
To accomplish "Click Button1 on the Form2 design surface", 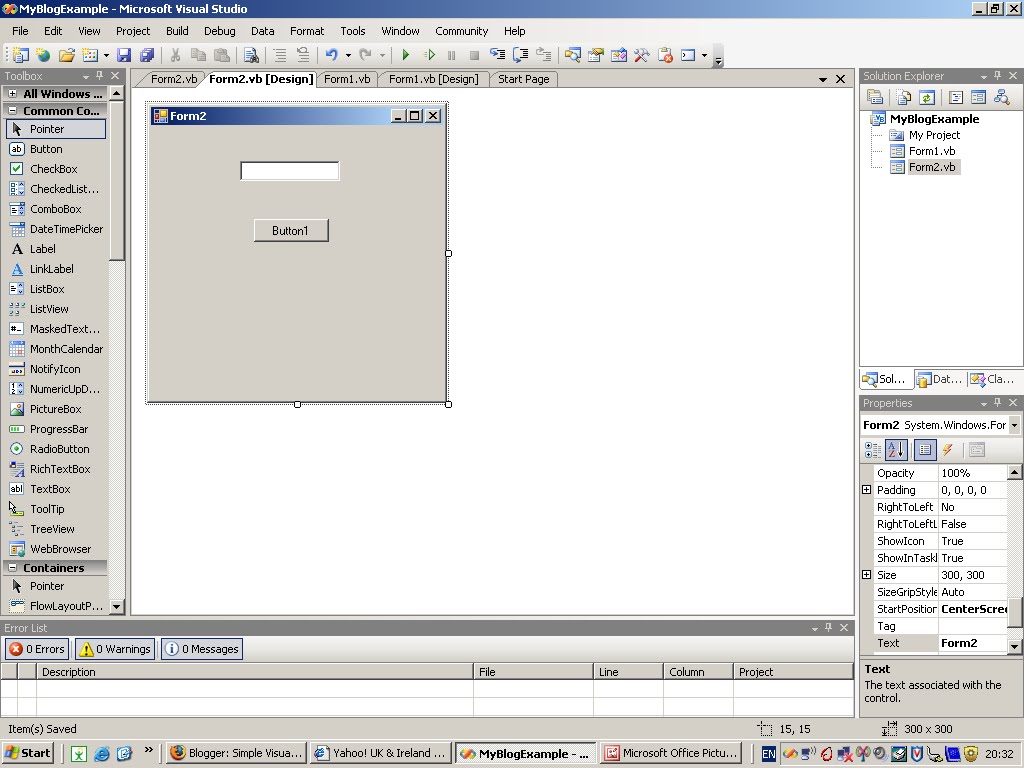I will coord(290,230).
